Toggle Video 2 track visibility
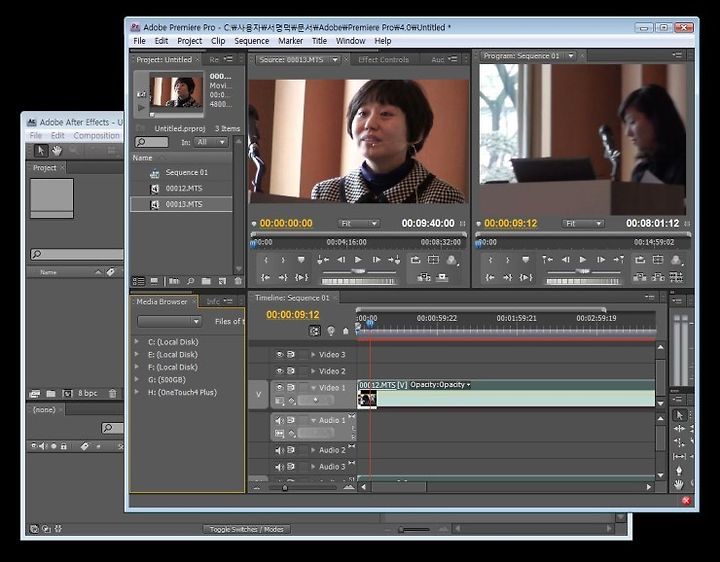 pyautogui.click(x=279, y=371)
